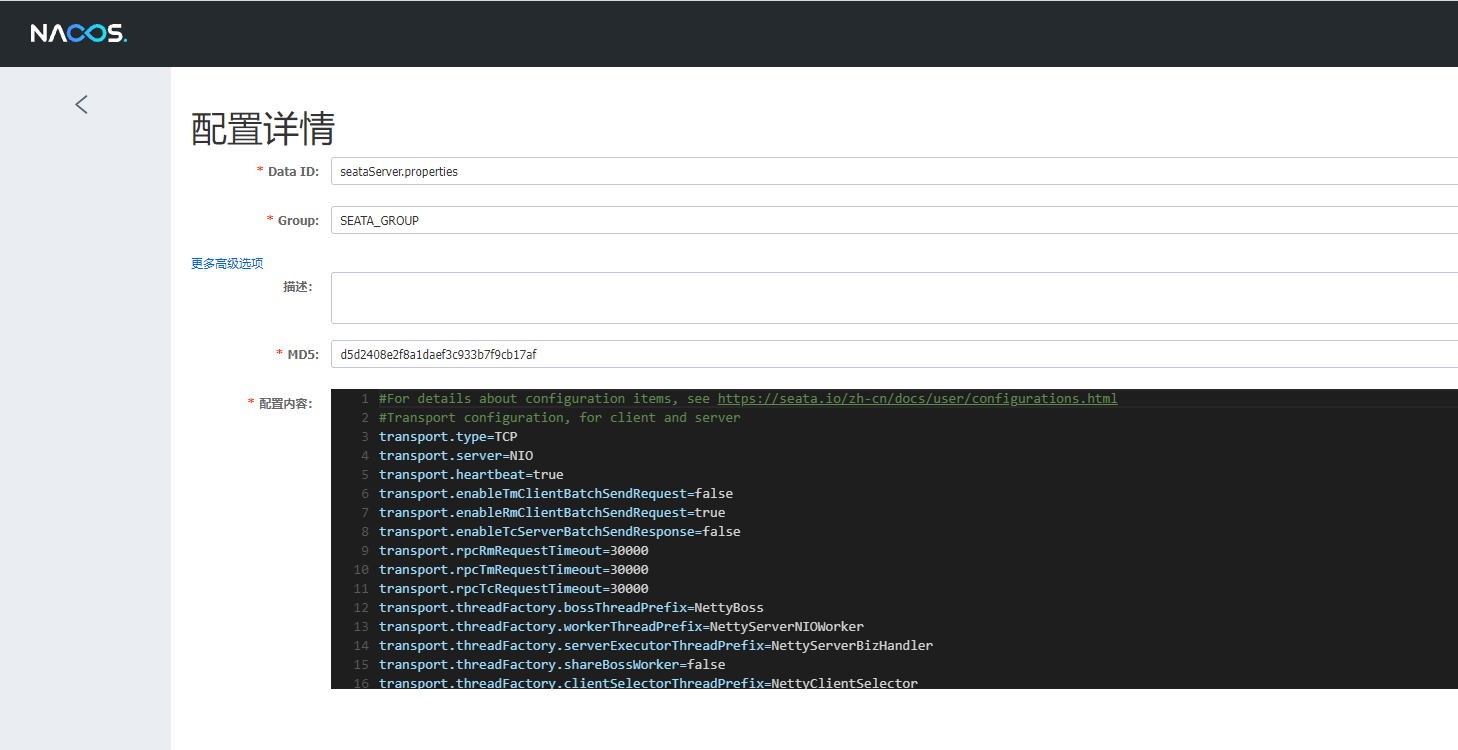Select the Group field SEATA_GROUP

tap(894, 220)
